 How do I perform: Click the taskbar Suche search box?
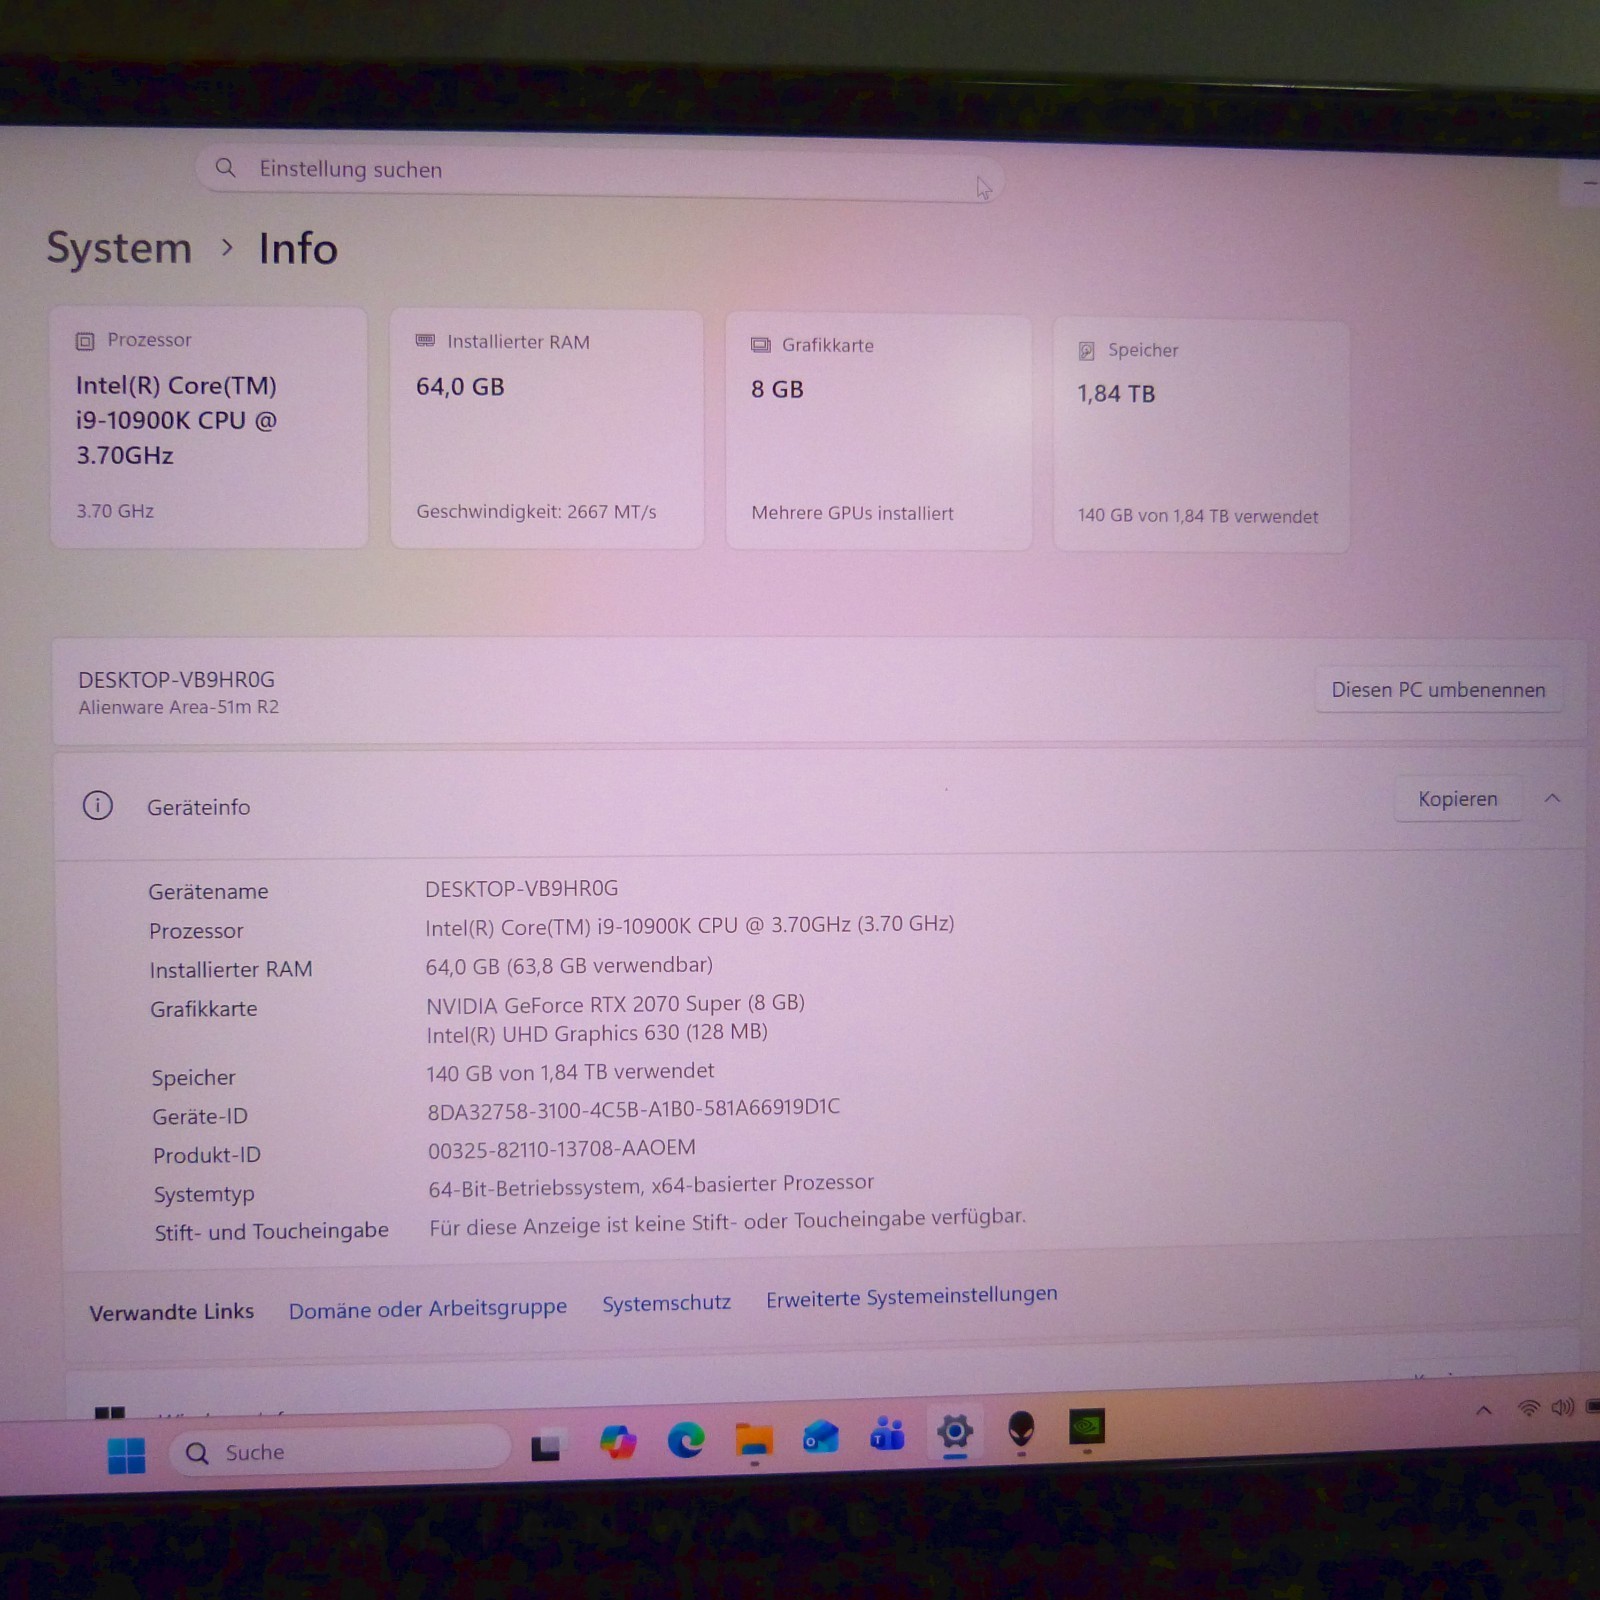340,1451
